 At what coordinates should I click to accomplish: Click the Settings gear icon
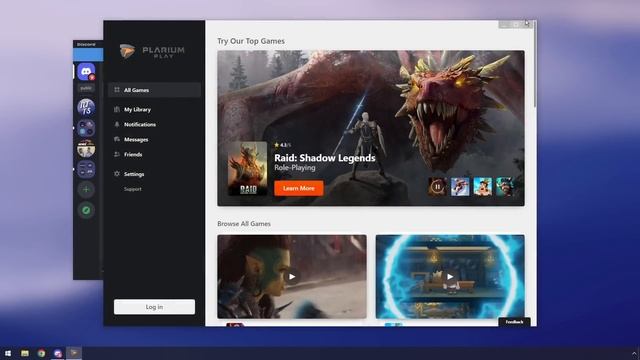pos(117,174)
